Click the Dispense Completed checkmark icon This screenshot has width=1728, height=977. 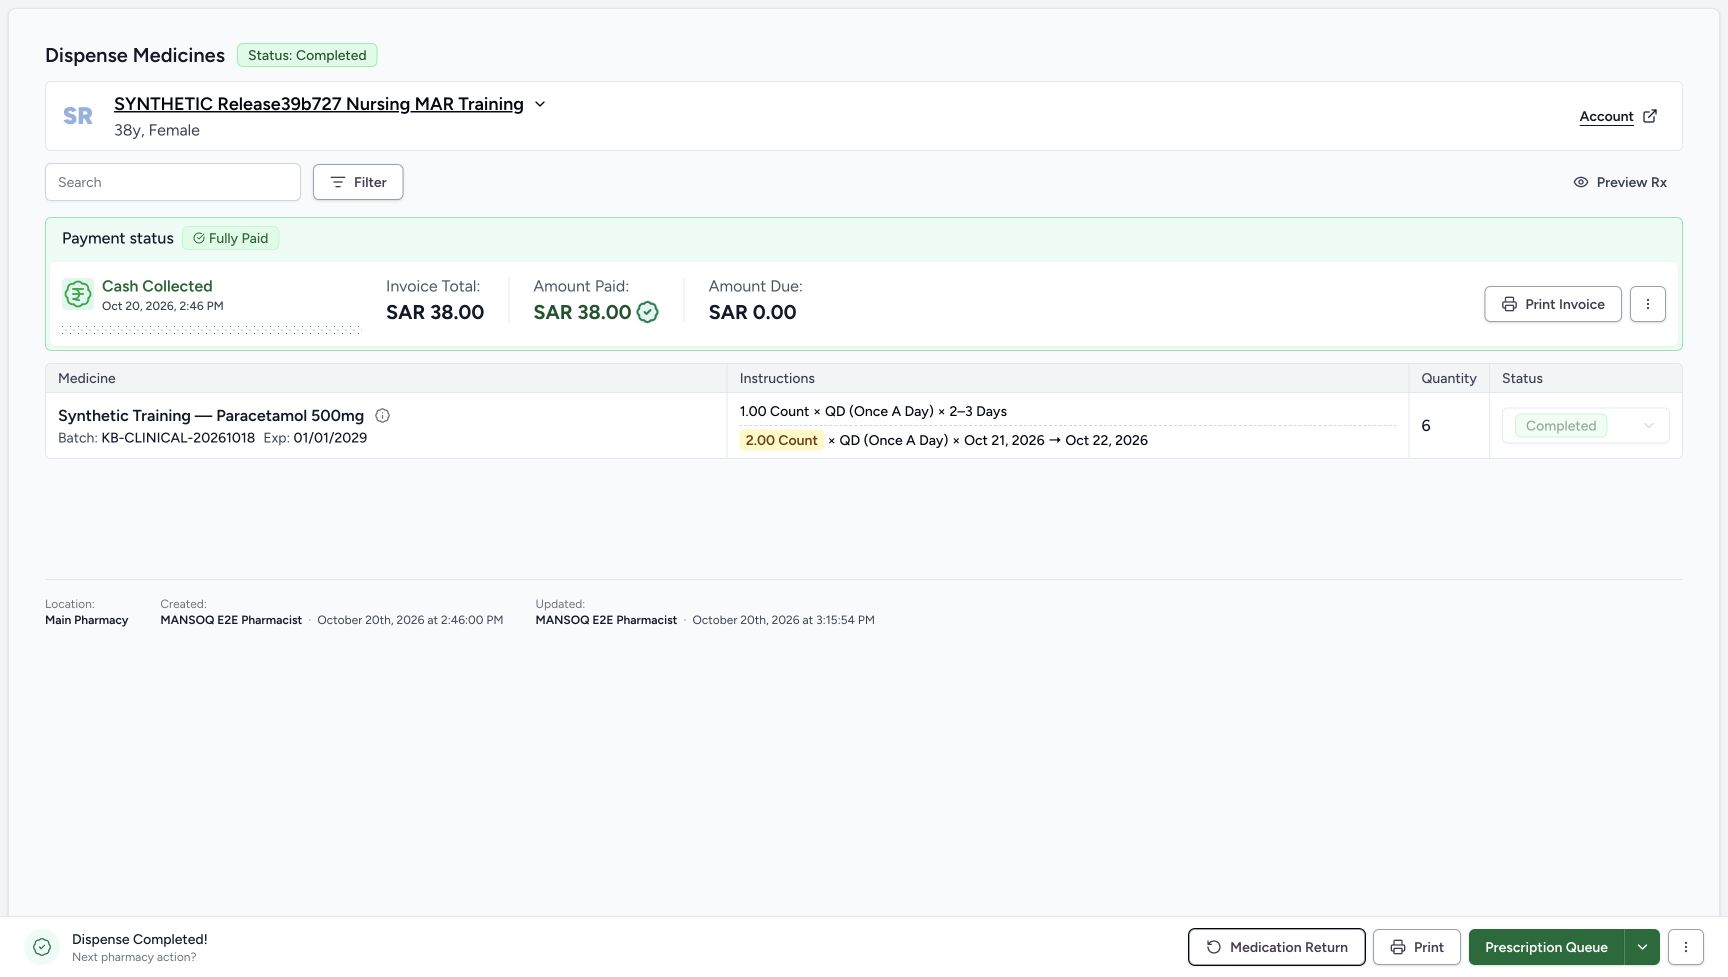click(42, 947)
